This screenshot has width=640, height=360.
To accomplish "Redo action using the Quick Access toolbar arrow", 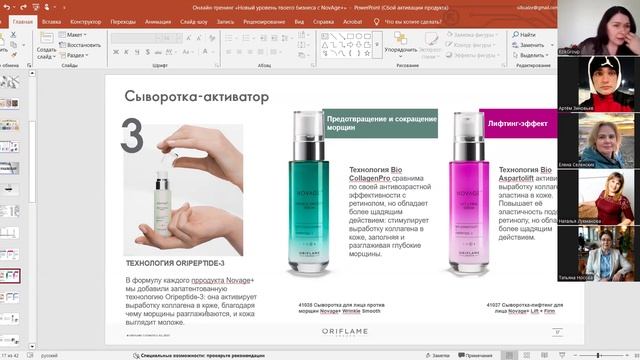I will tap(23, 7).
